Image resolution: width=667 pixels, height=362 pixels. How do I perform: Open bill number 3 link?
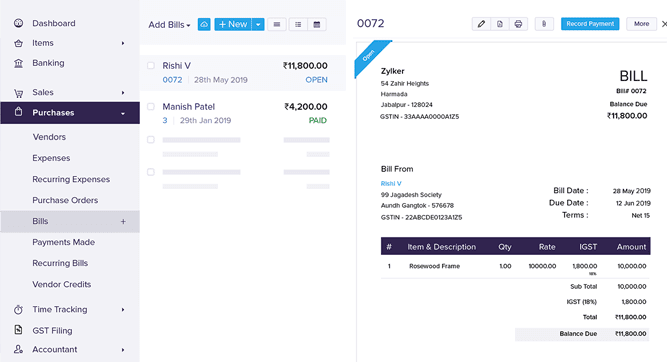165,120
